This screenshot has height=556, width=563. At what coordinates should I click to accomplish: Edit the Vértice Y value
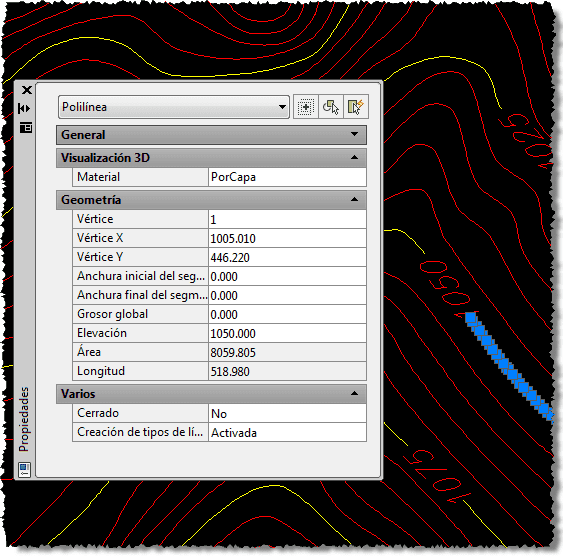pyautogui.click(x=287, y=257)
